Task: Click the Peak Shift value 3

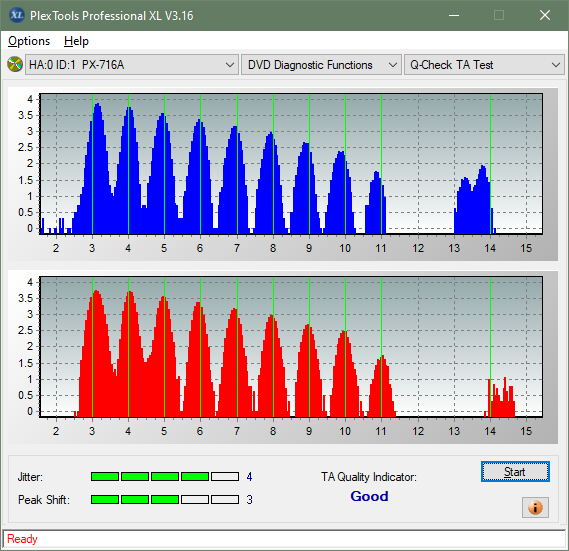Action: click(249, 500)
